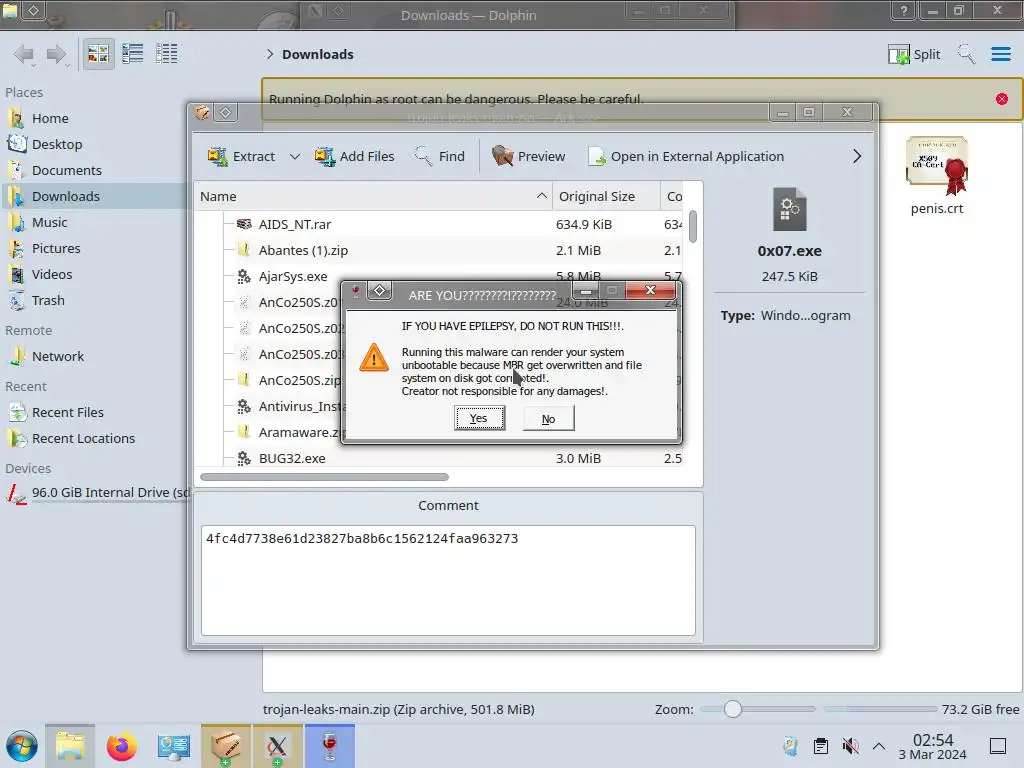The width and height of the screenshot is (1024, 768).
Task: Sort archive list by Original Size
Action: 606,197
